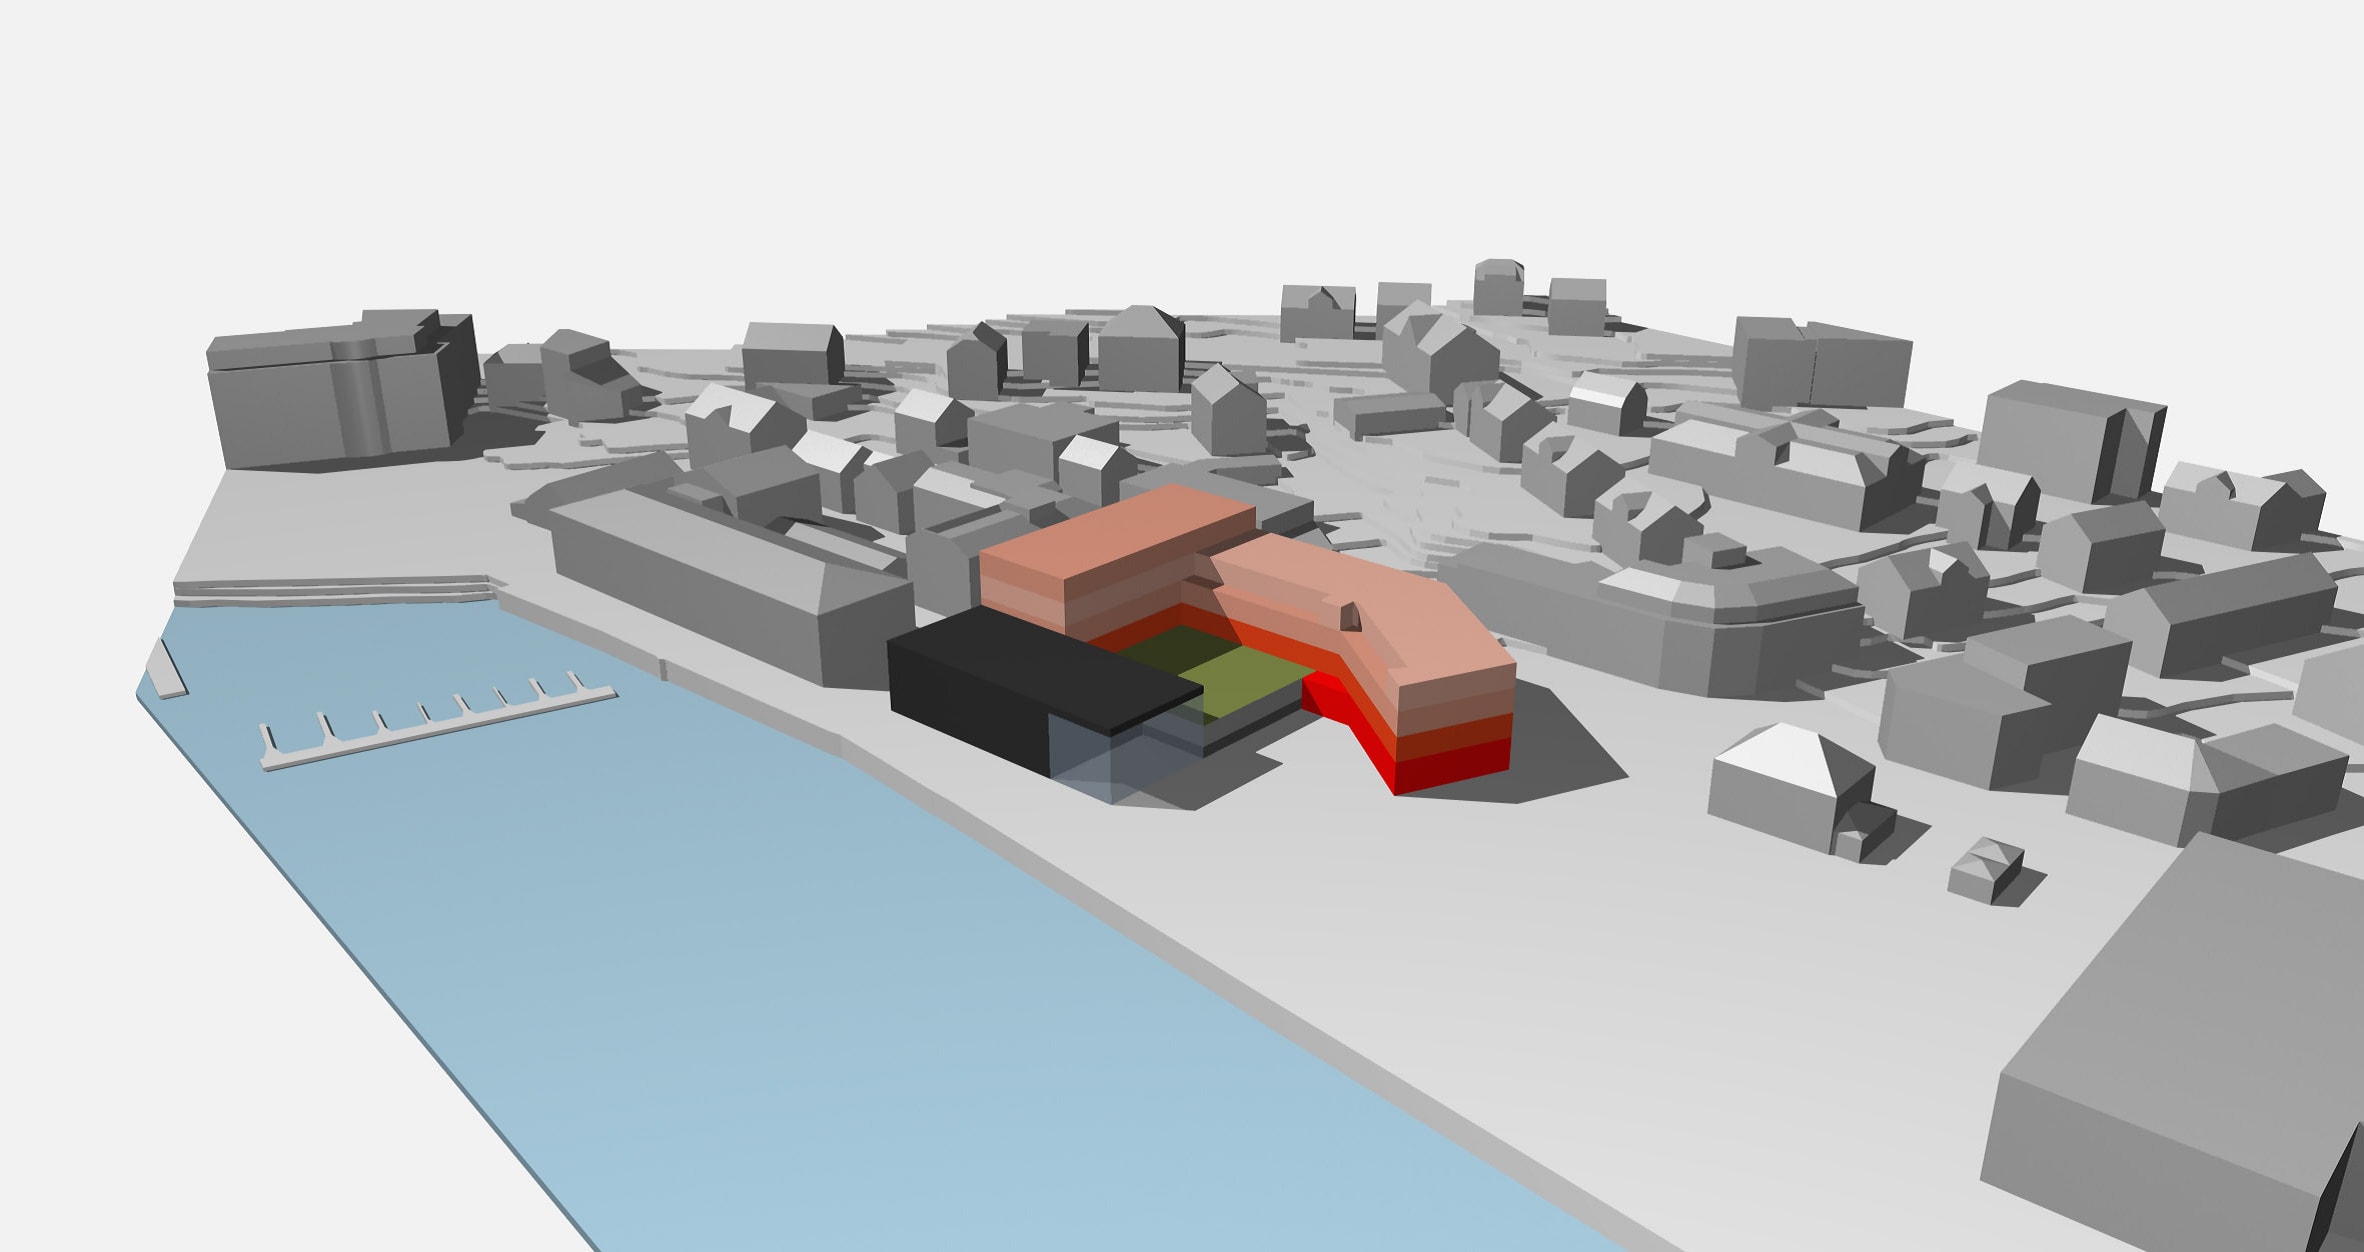Click the tiny gray shed near bottom right
Screen dimensions: 2364x1252
pyautogui.click(x=1985, y=870)
